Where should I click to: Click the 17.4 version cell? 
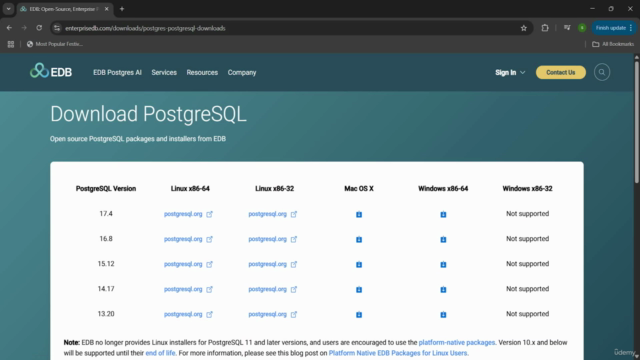coord(106,214)
